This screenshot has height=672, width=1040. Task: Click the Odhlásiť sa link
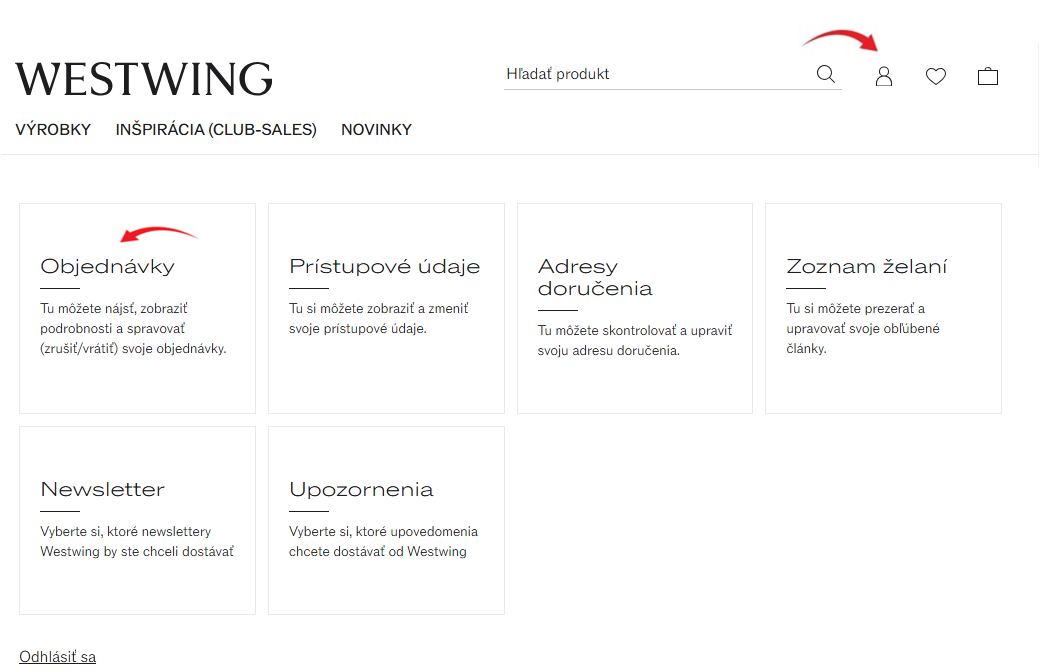(x=58, y=657)
